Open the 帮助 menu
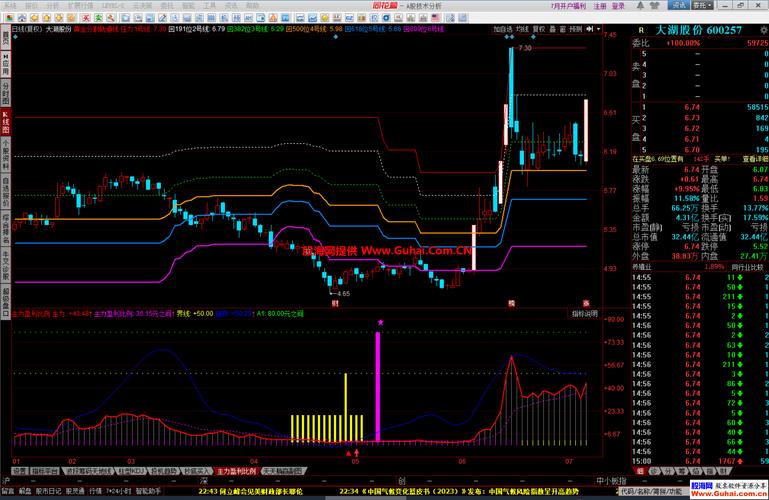 pos(253,5)
